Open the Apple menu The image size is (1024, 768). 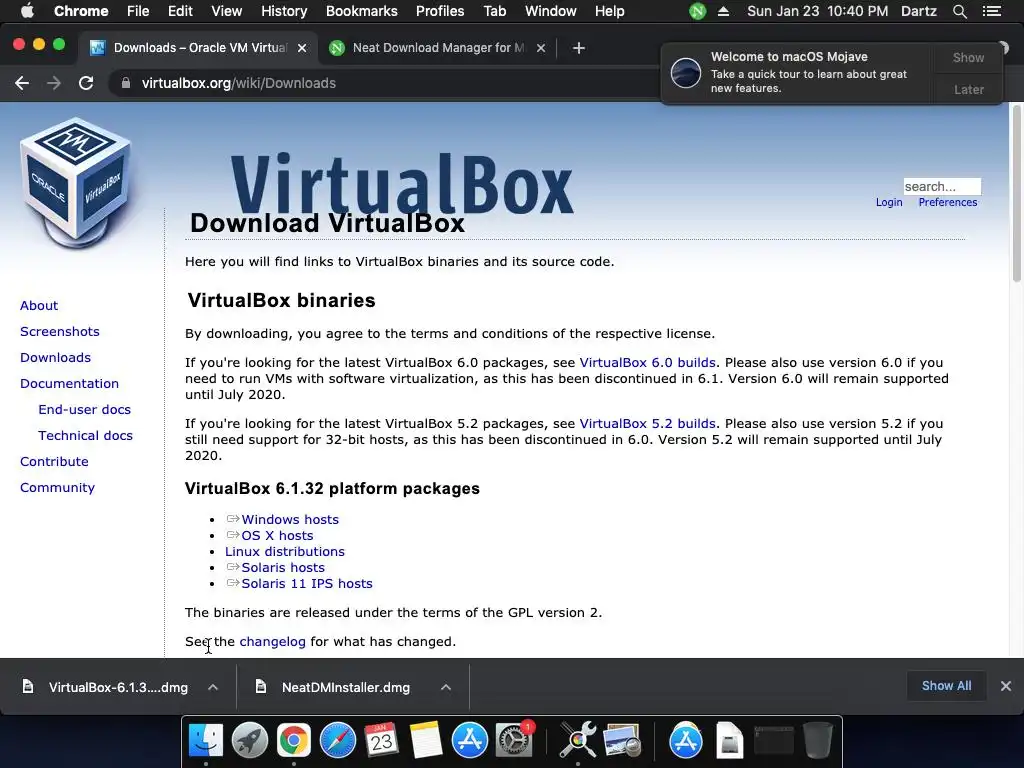coord(27,11)
